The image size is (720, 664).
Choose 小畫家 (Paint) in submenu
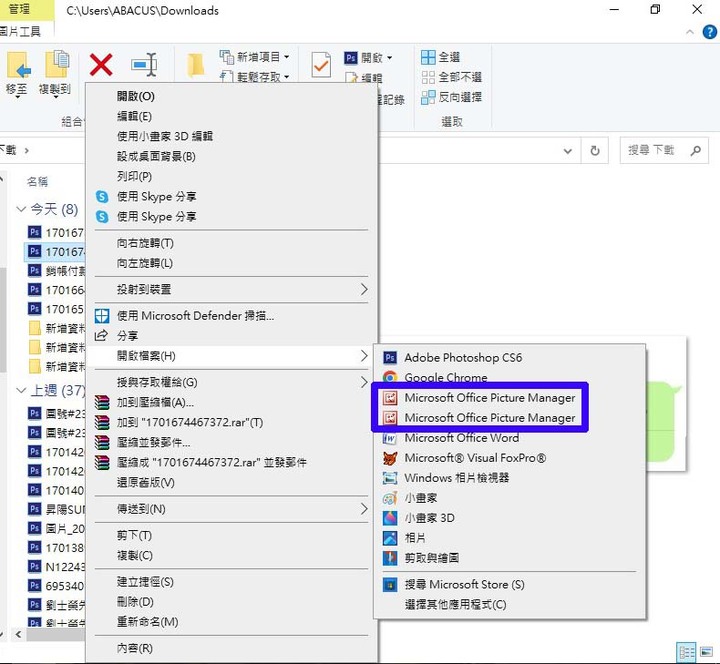click(x=510, y=498)
